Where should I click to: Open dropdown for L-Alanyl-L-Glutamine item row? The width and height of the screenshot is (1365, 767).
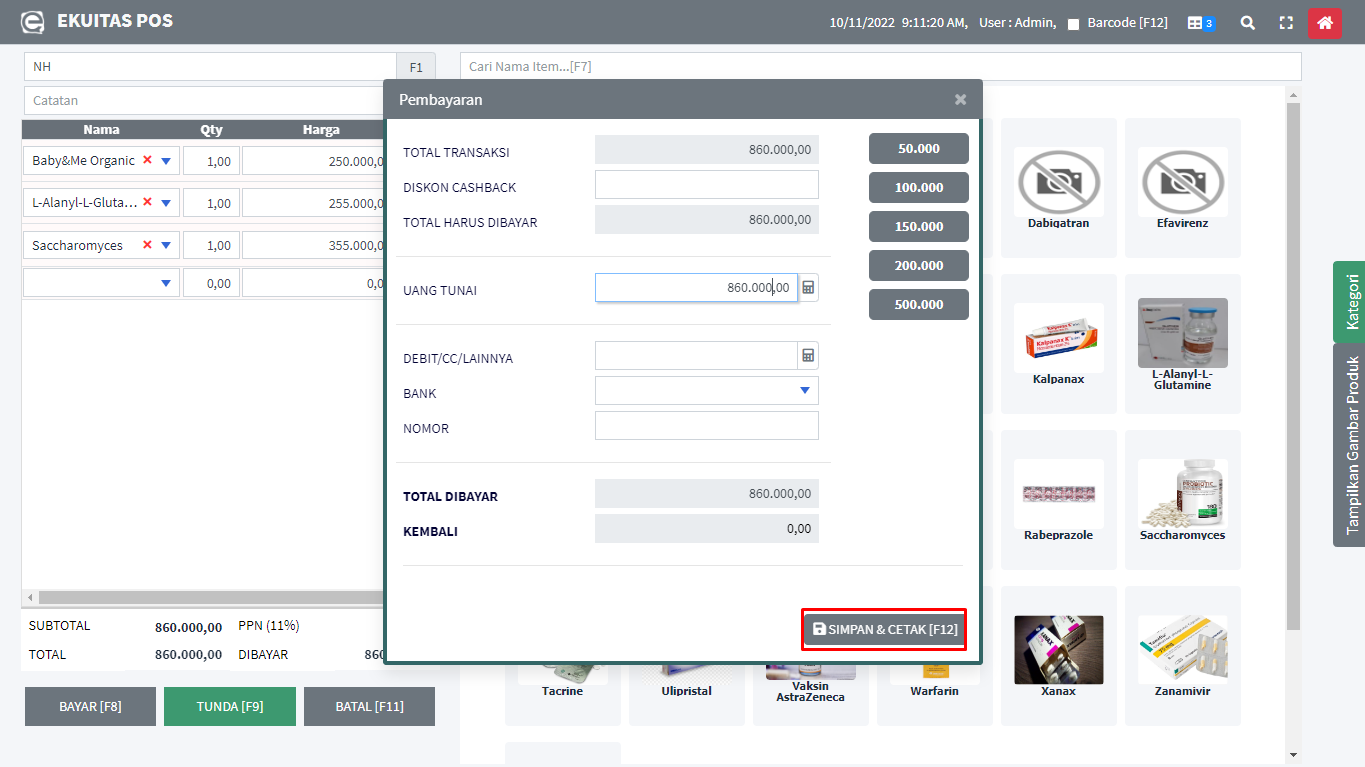[166, 203]
